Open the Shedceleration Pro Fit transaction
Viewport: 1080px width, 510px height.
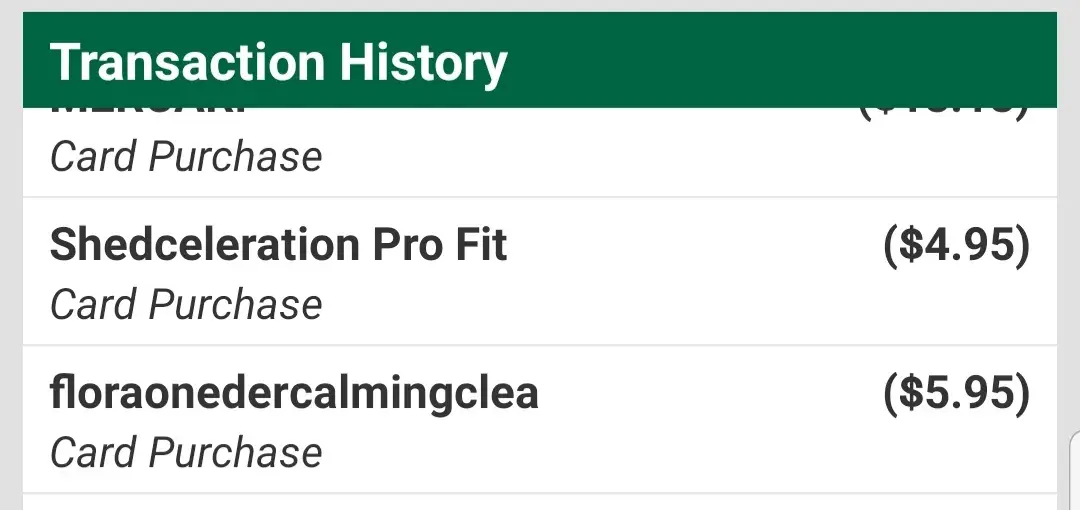(x=278, y=245)
